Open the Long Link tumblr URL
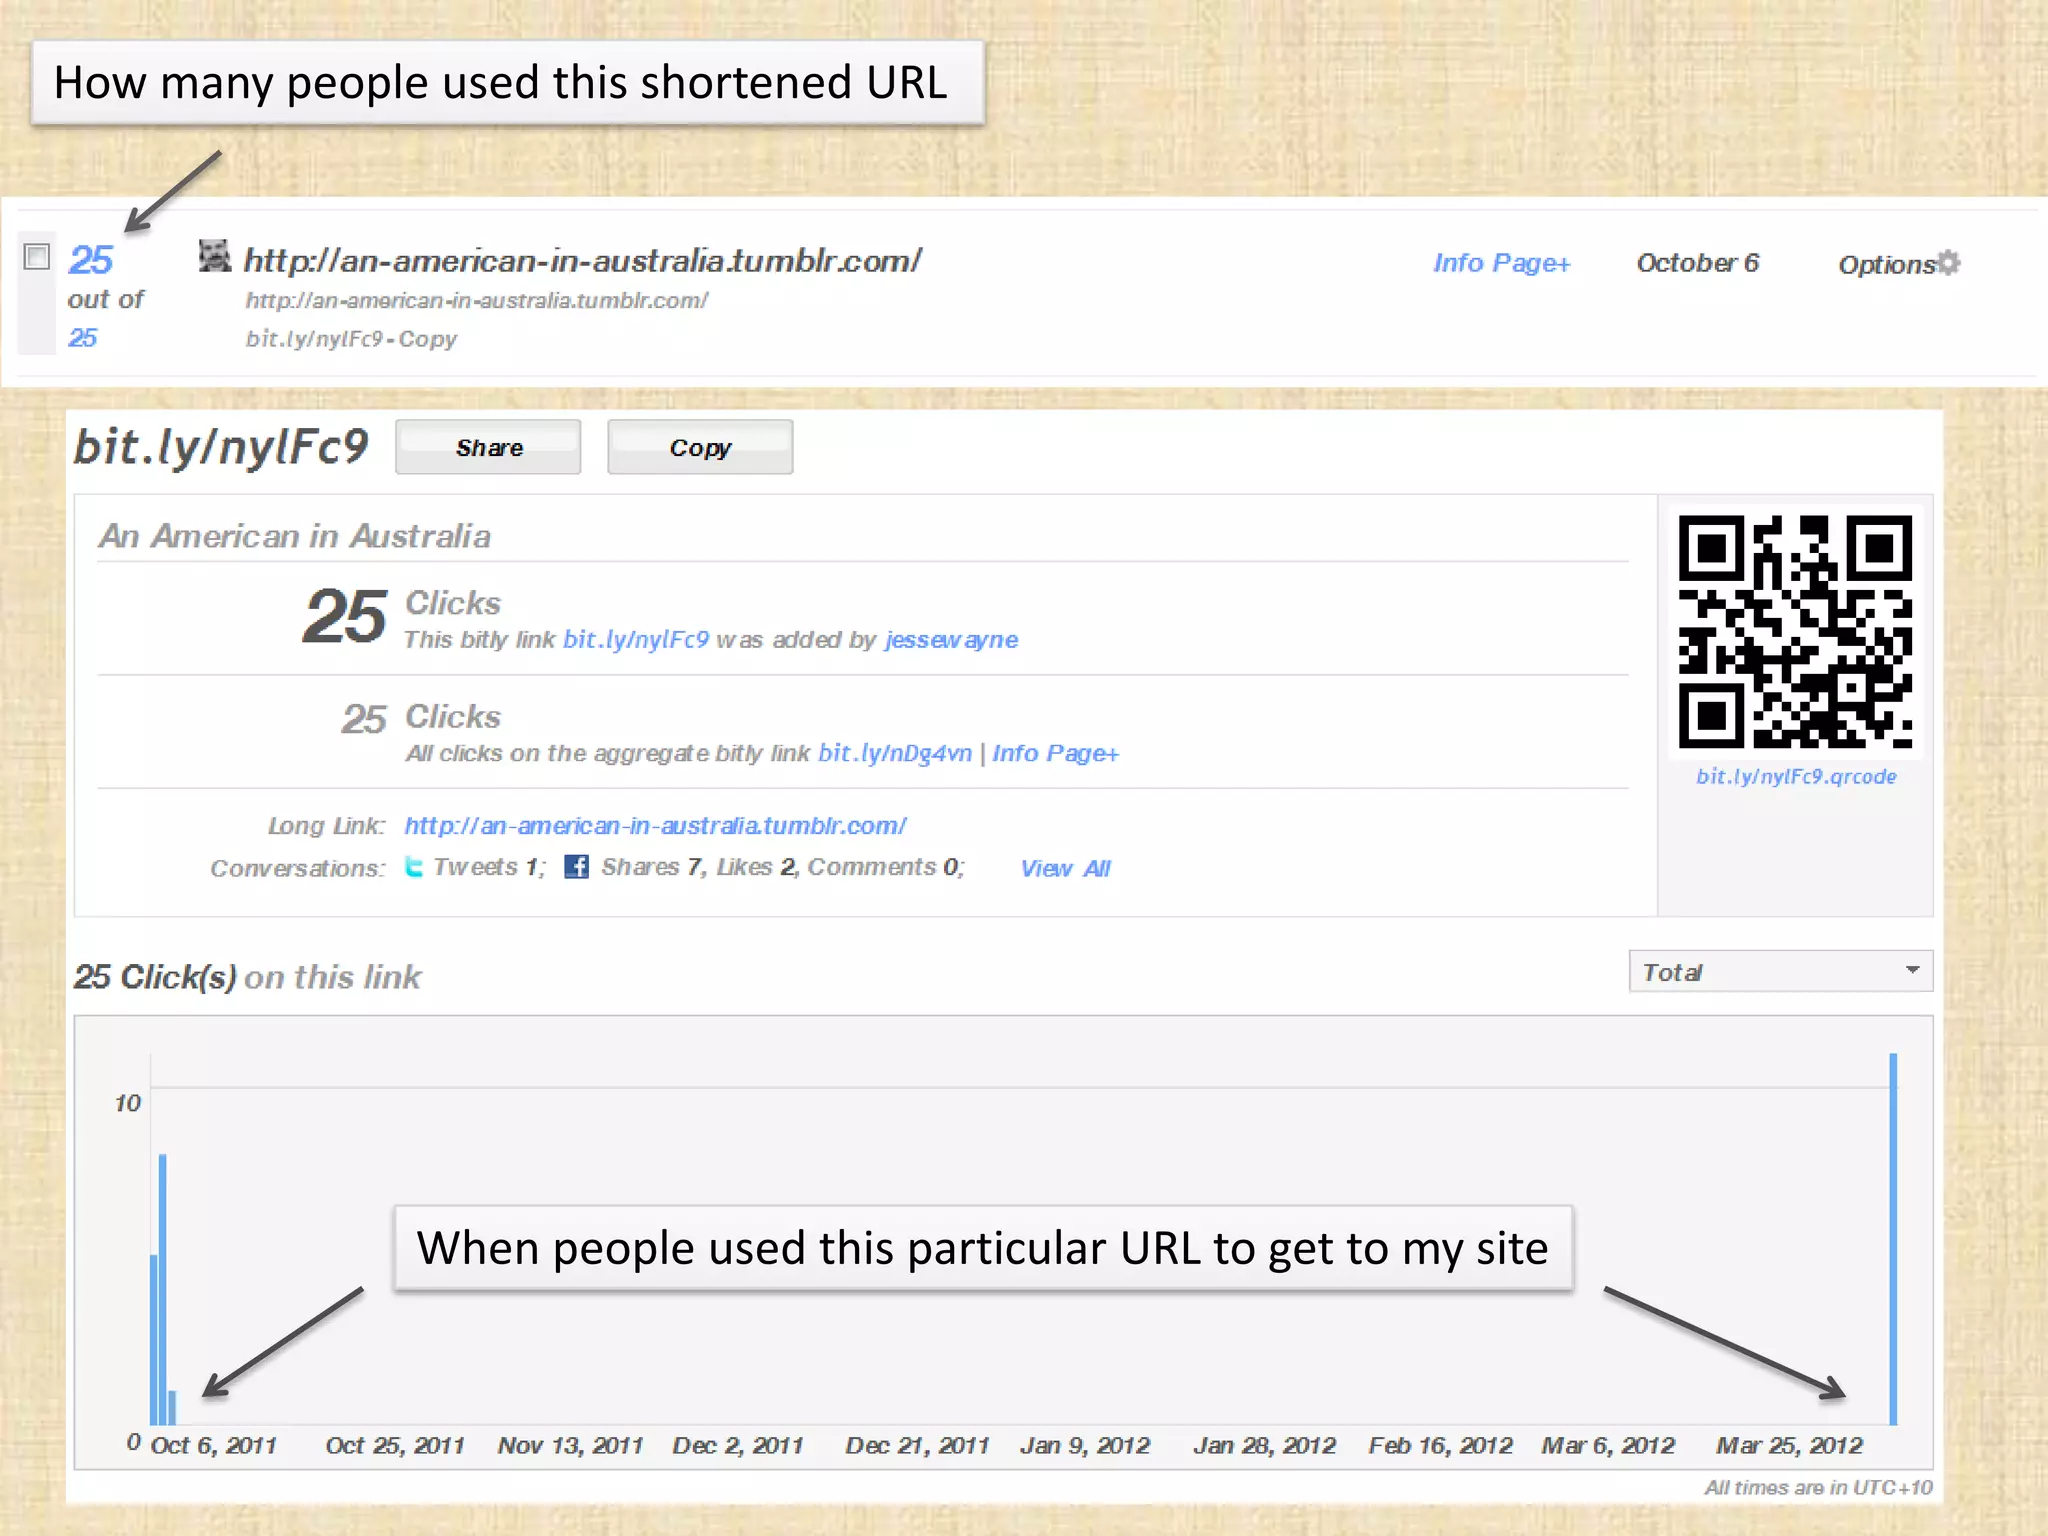 655,826
